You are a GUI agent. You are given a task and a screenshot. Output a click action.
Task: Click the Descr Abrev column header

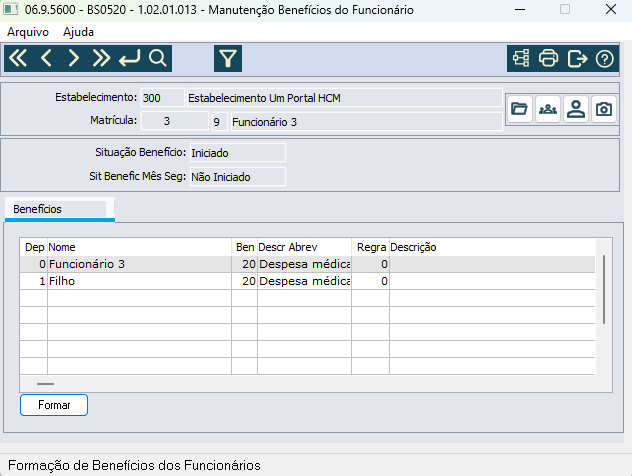coord(304,247)
